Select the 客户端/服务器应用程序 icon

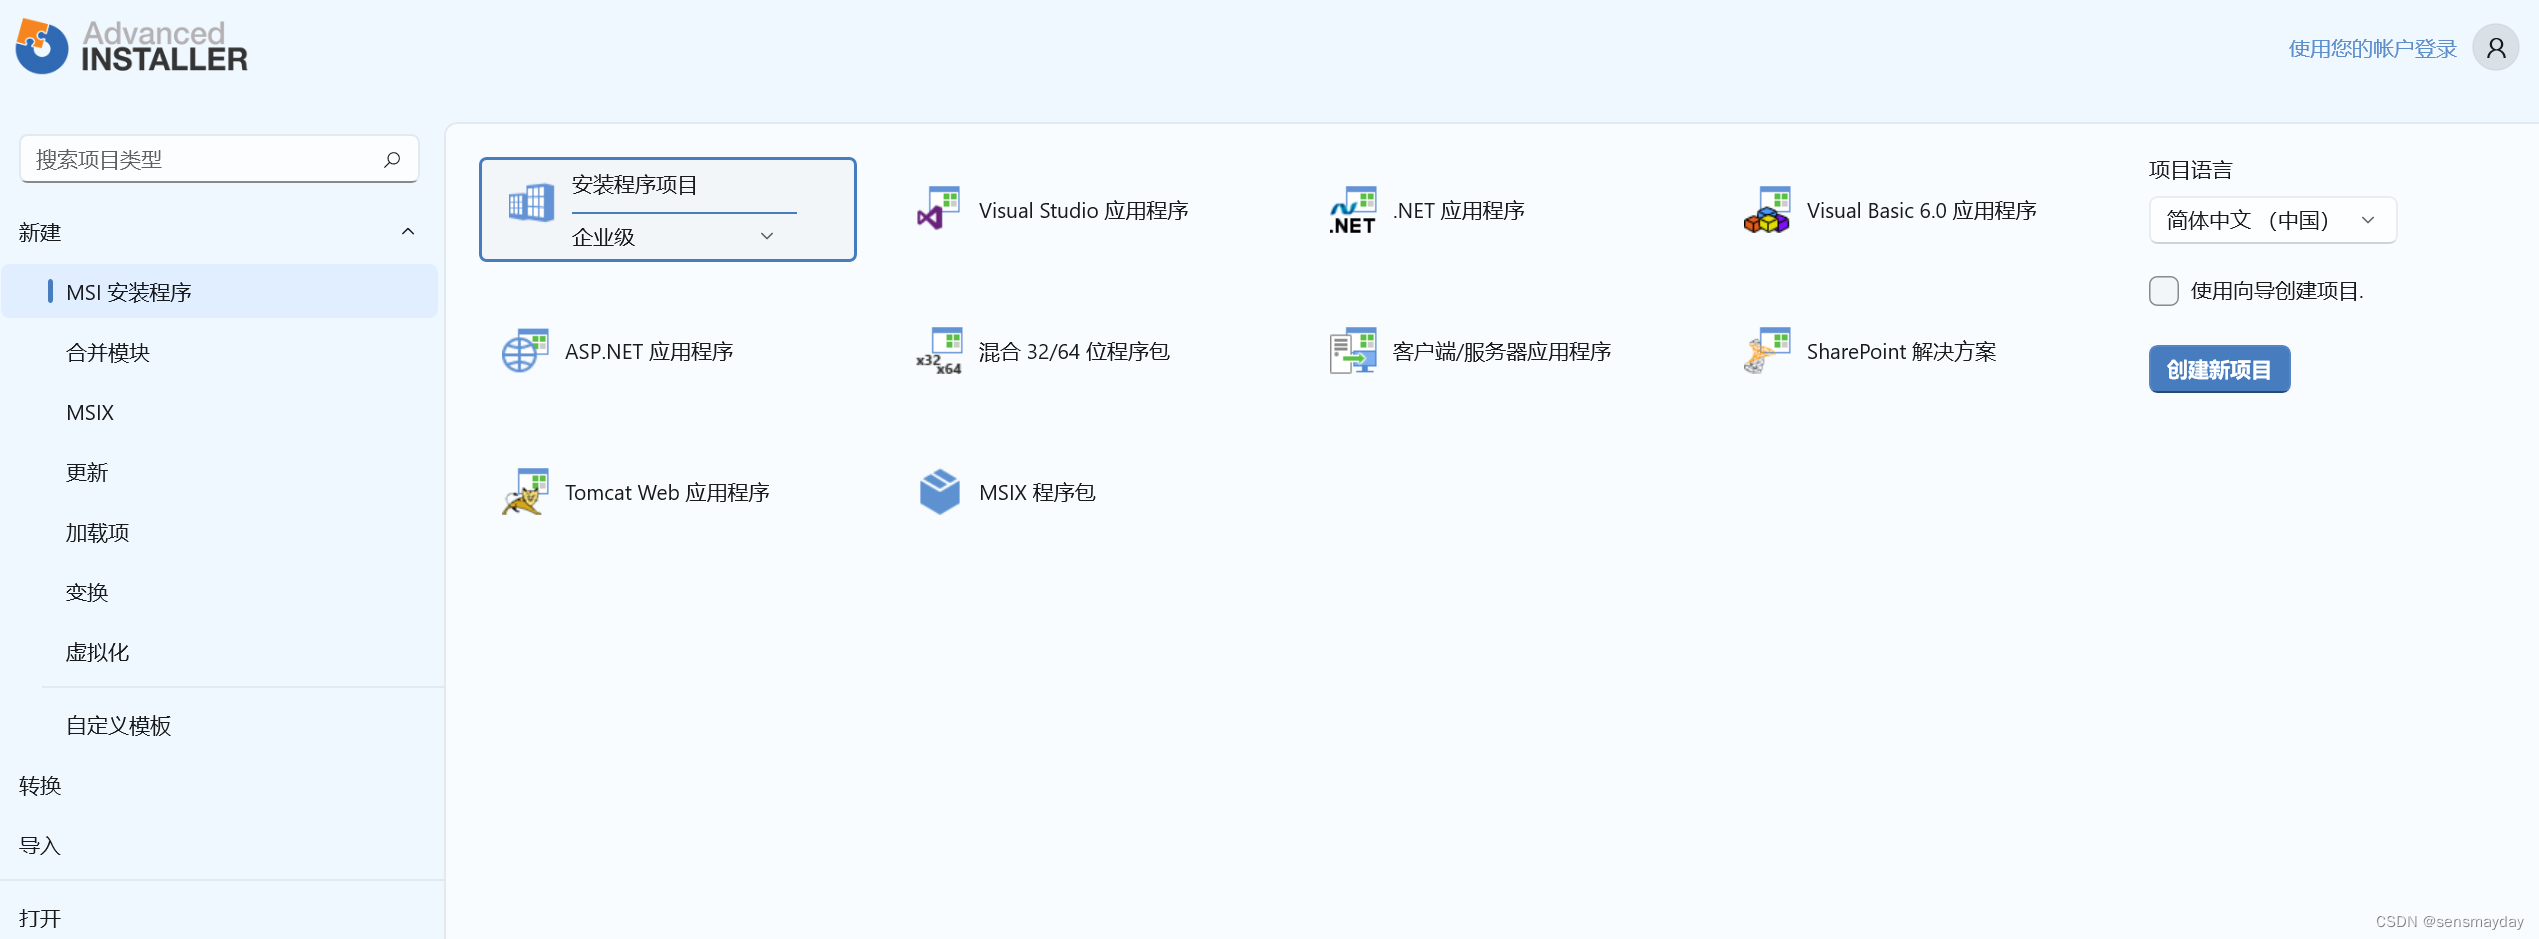pyautogui.click(x=1352, y=351)
